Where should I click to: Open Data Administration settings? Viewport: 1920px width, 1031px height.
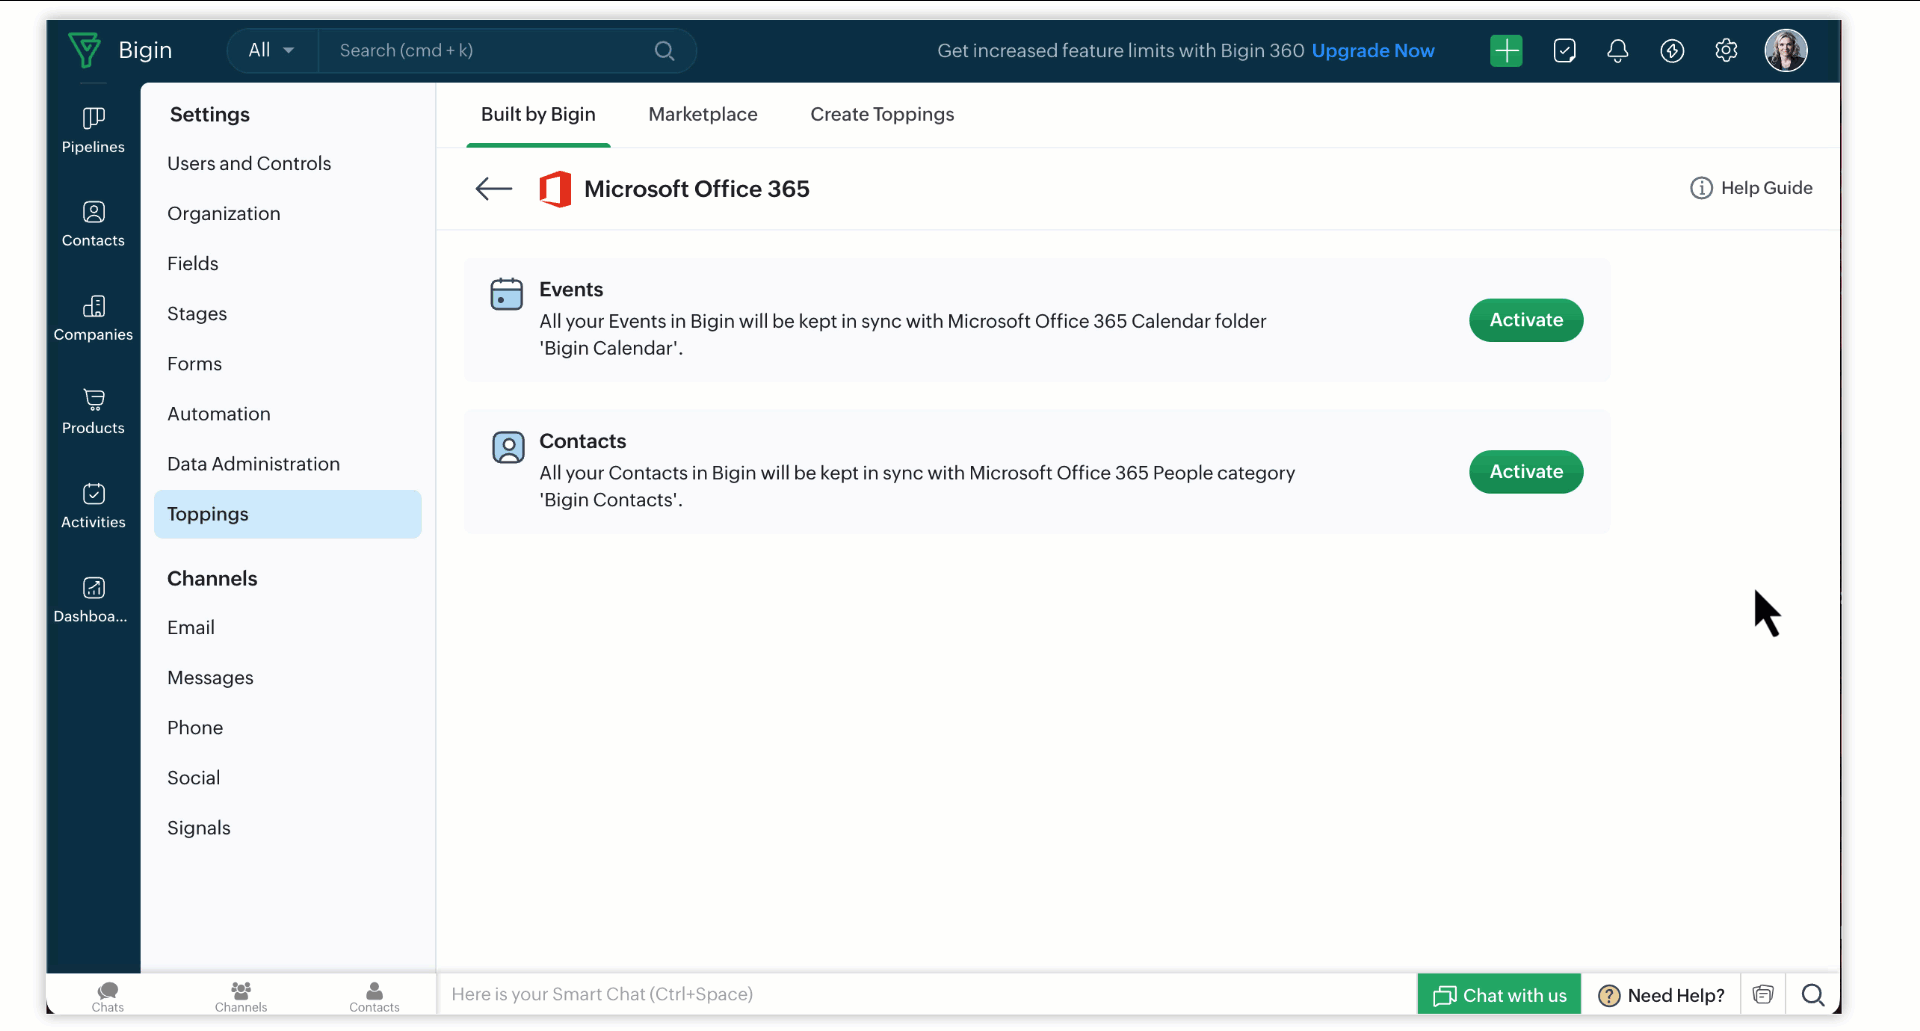[254, 463]
